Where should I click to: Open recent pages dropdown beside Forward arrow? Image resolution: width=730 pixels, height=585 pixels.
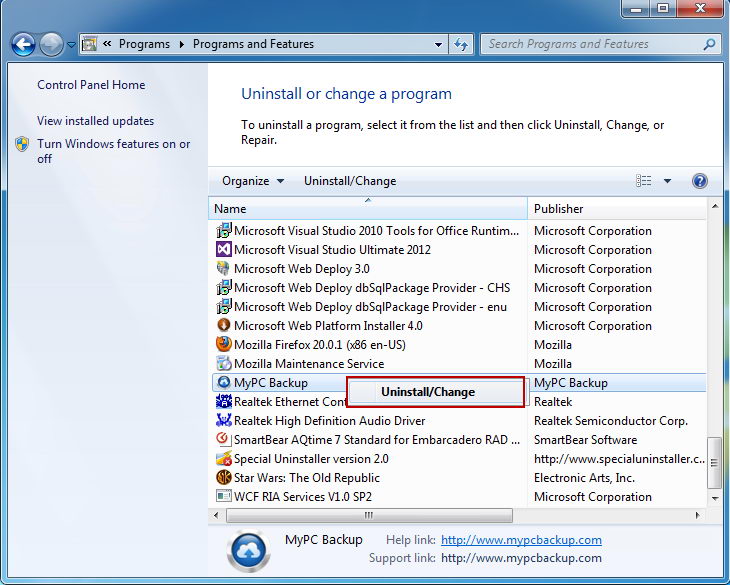pos(71,45)
